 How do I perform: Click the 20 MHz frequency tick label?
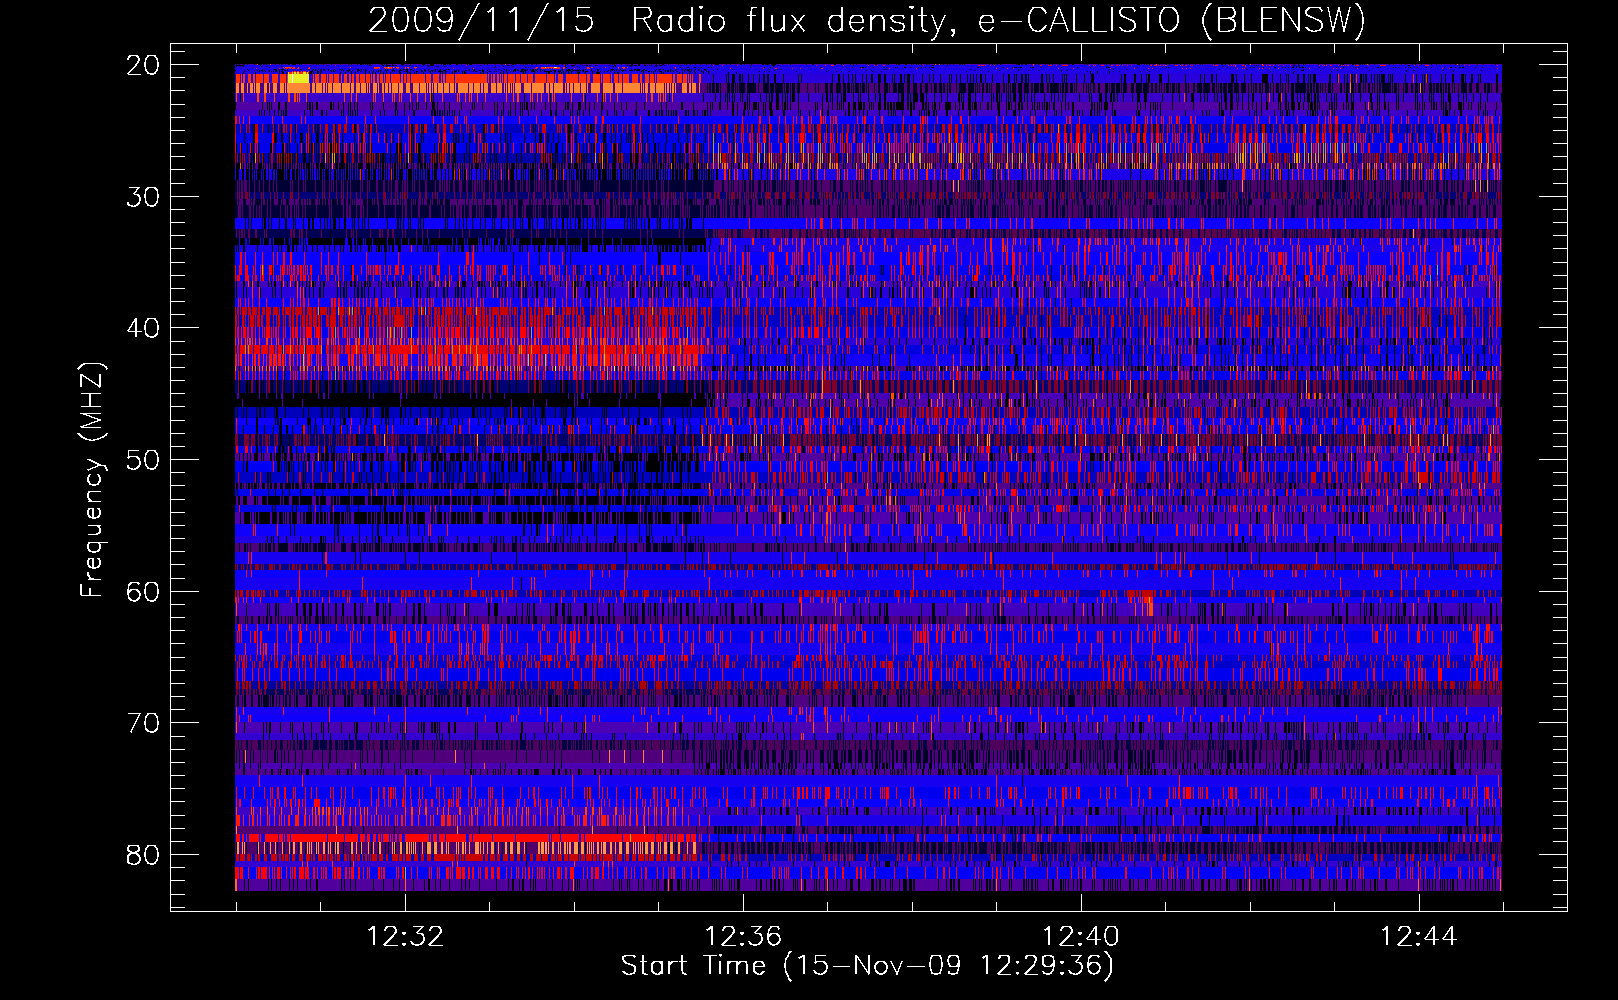click(143, 65)
